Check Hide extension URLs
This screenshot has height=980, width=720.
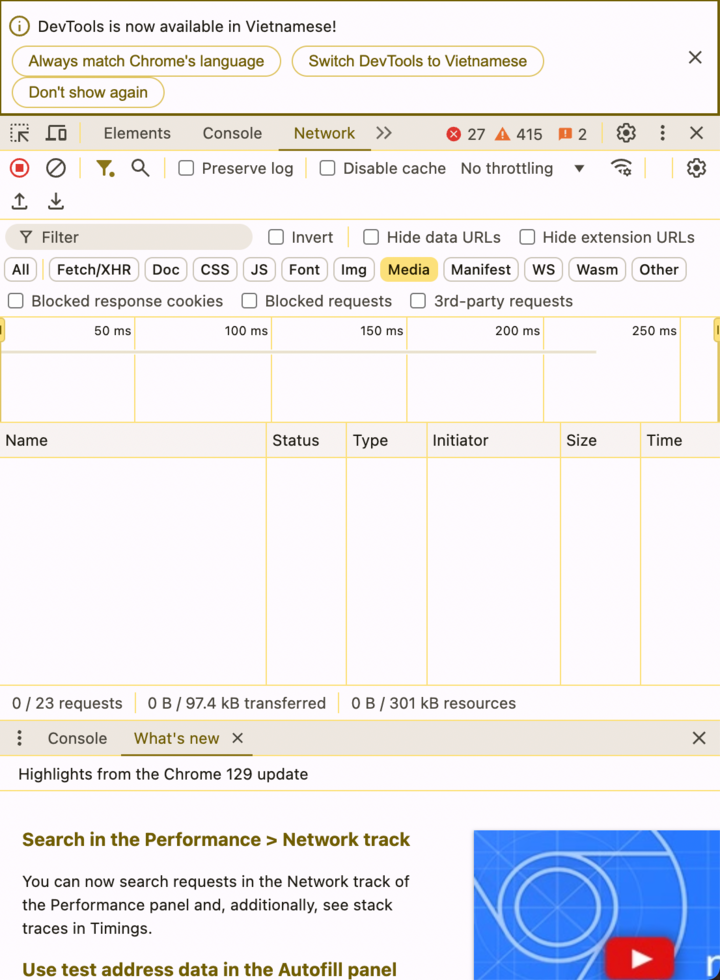(x=528, y=238)
